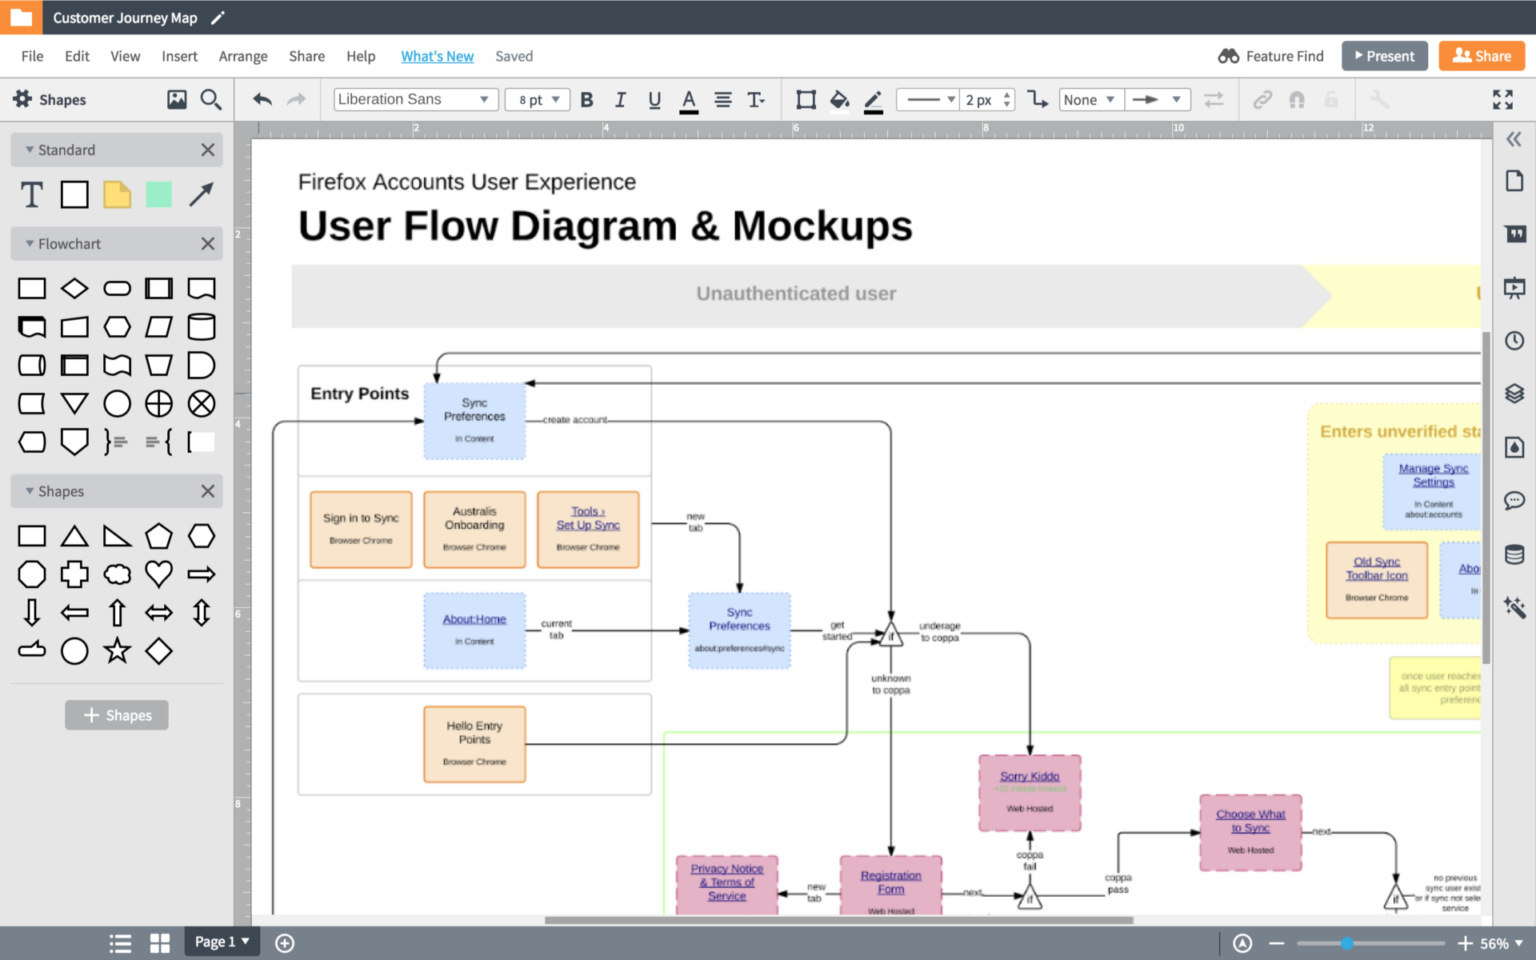Screen dimensions: 1536x960
Task: Toggle italic text formatting
Action: pyautogui.click(x=620, y=99)
